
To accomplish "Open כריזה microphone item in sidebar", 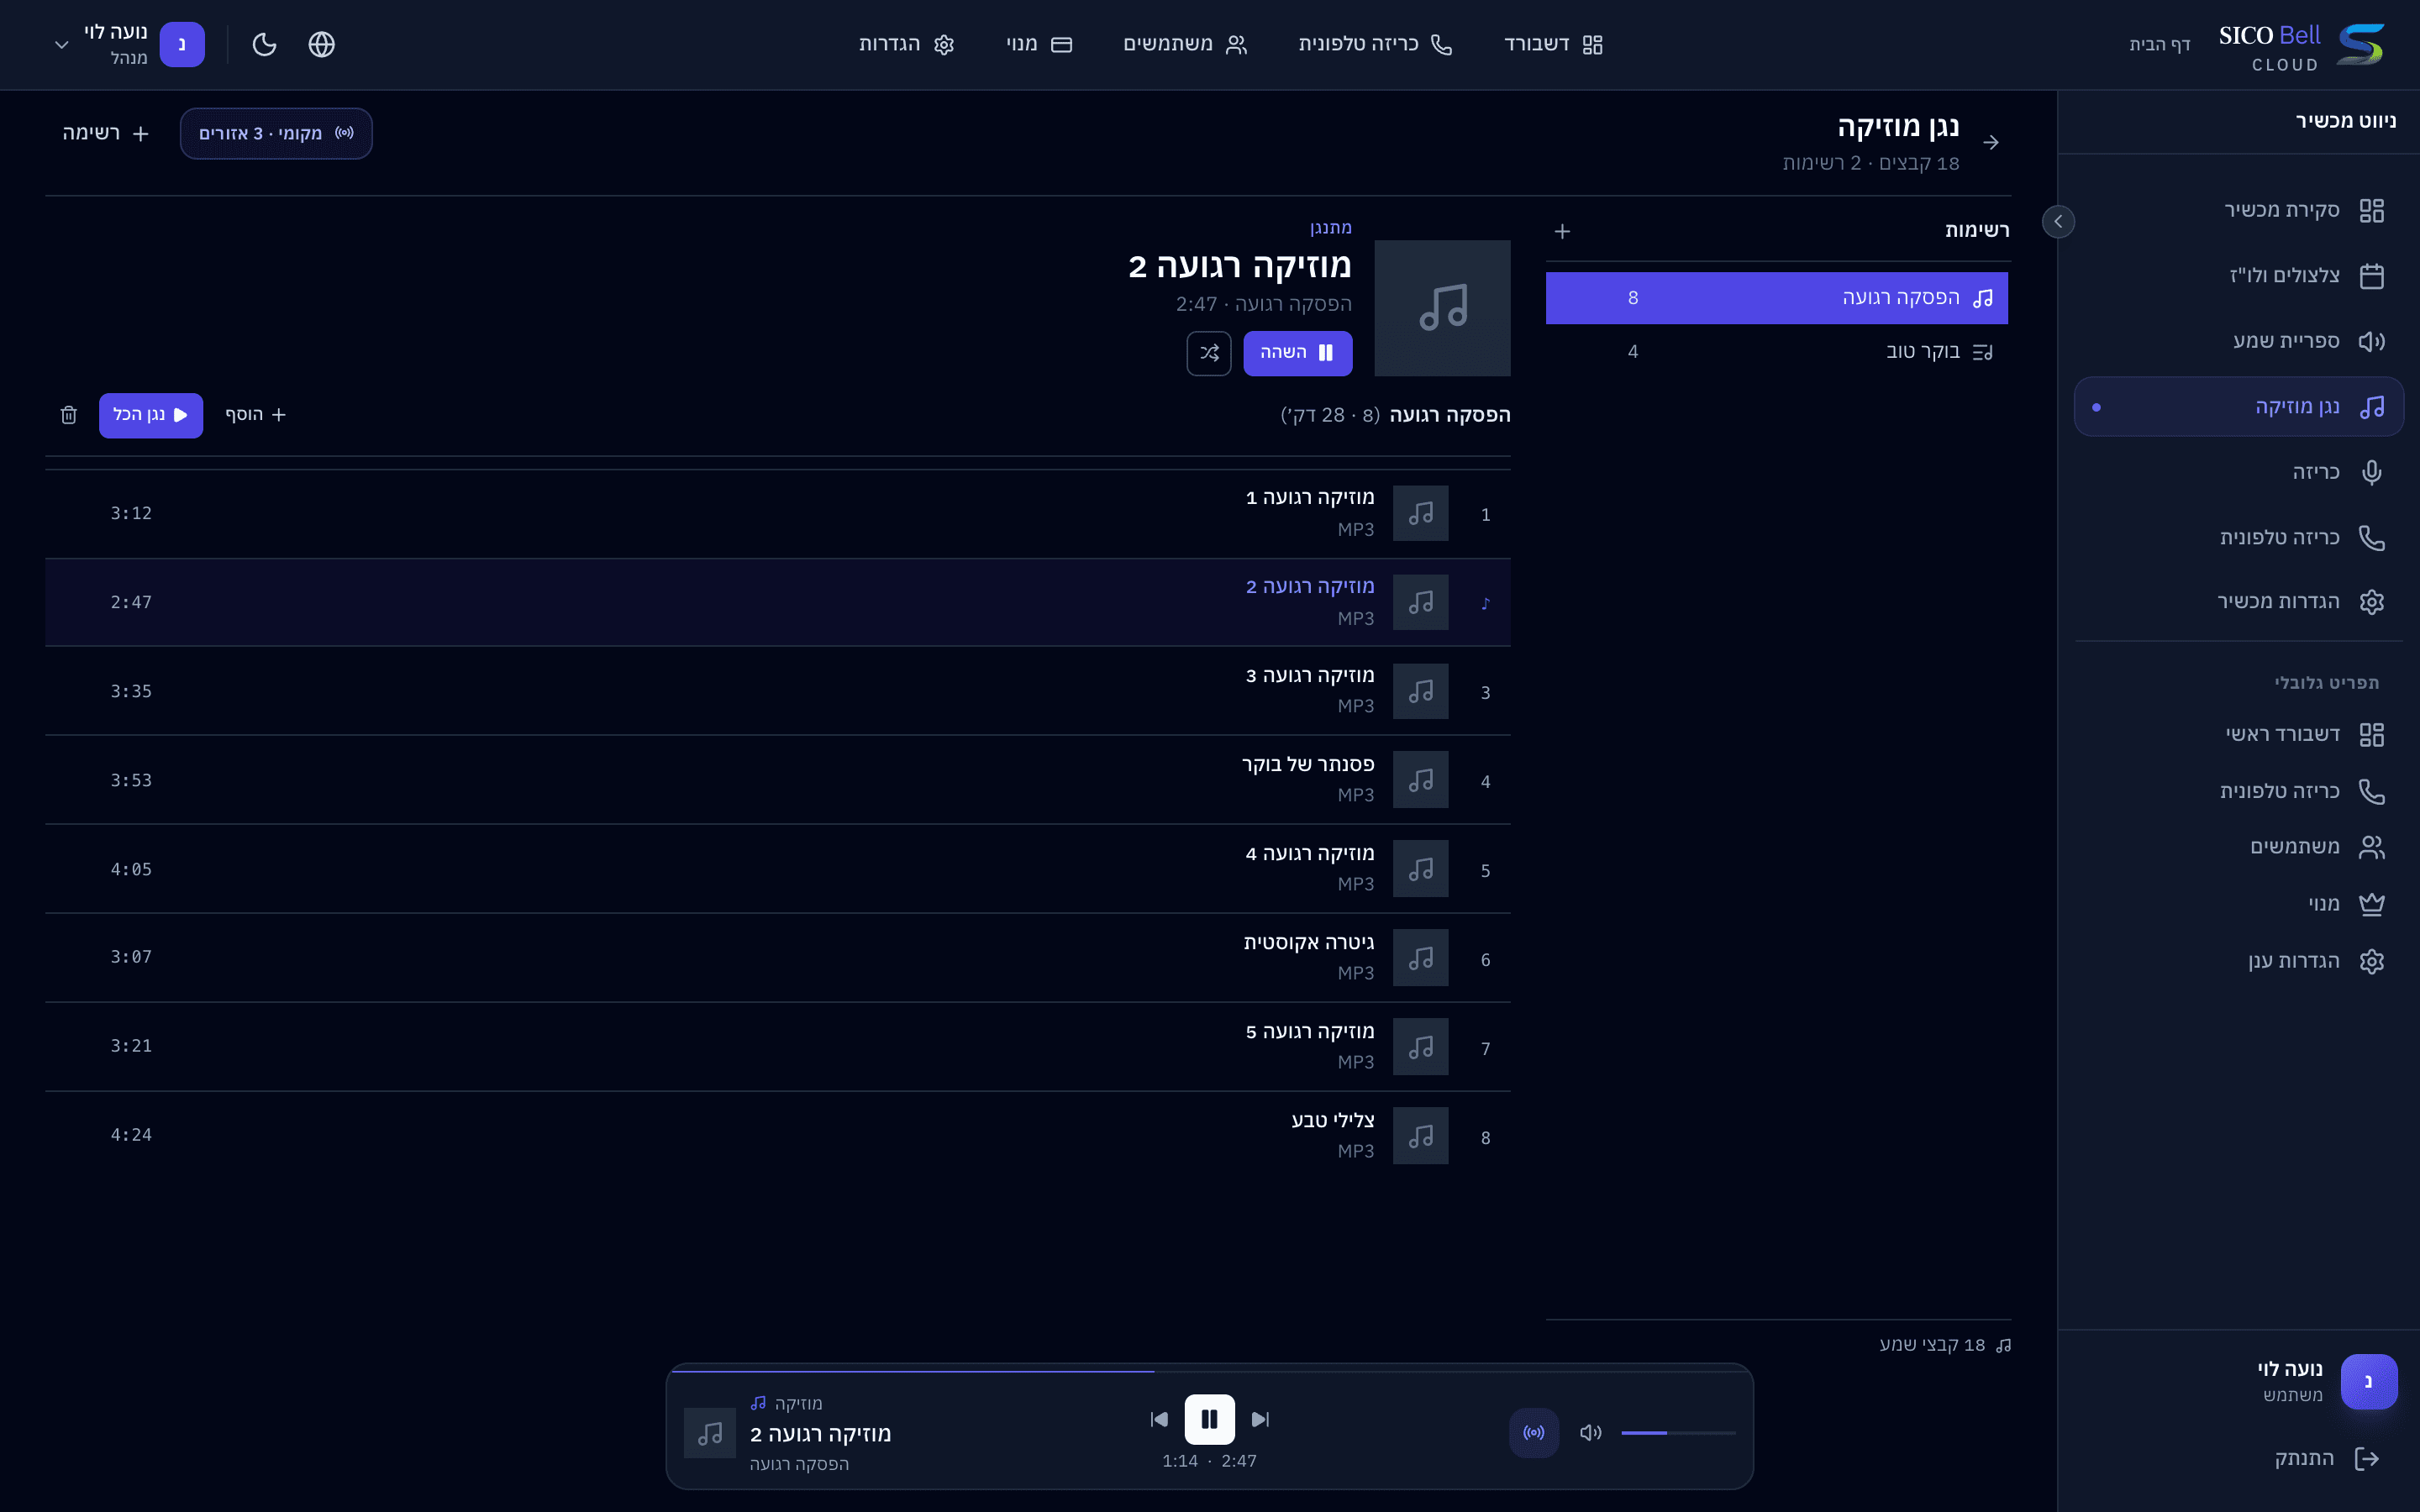I will [2239, 472].
